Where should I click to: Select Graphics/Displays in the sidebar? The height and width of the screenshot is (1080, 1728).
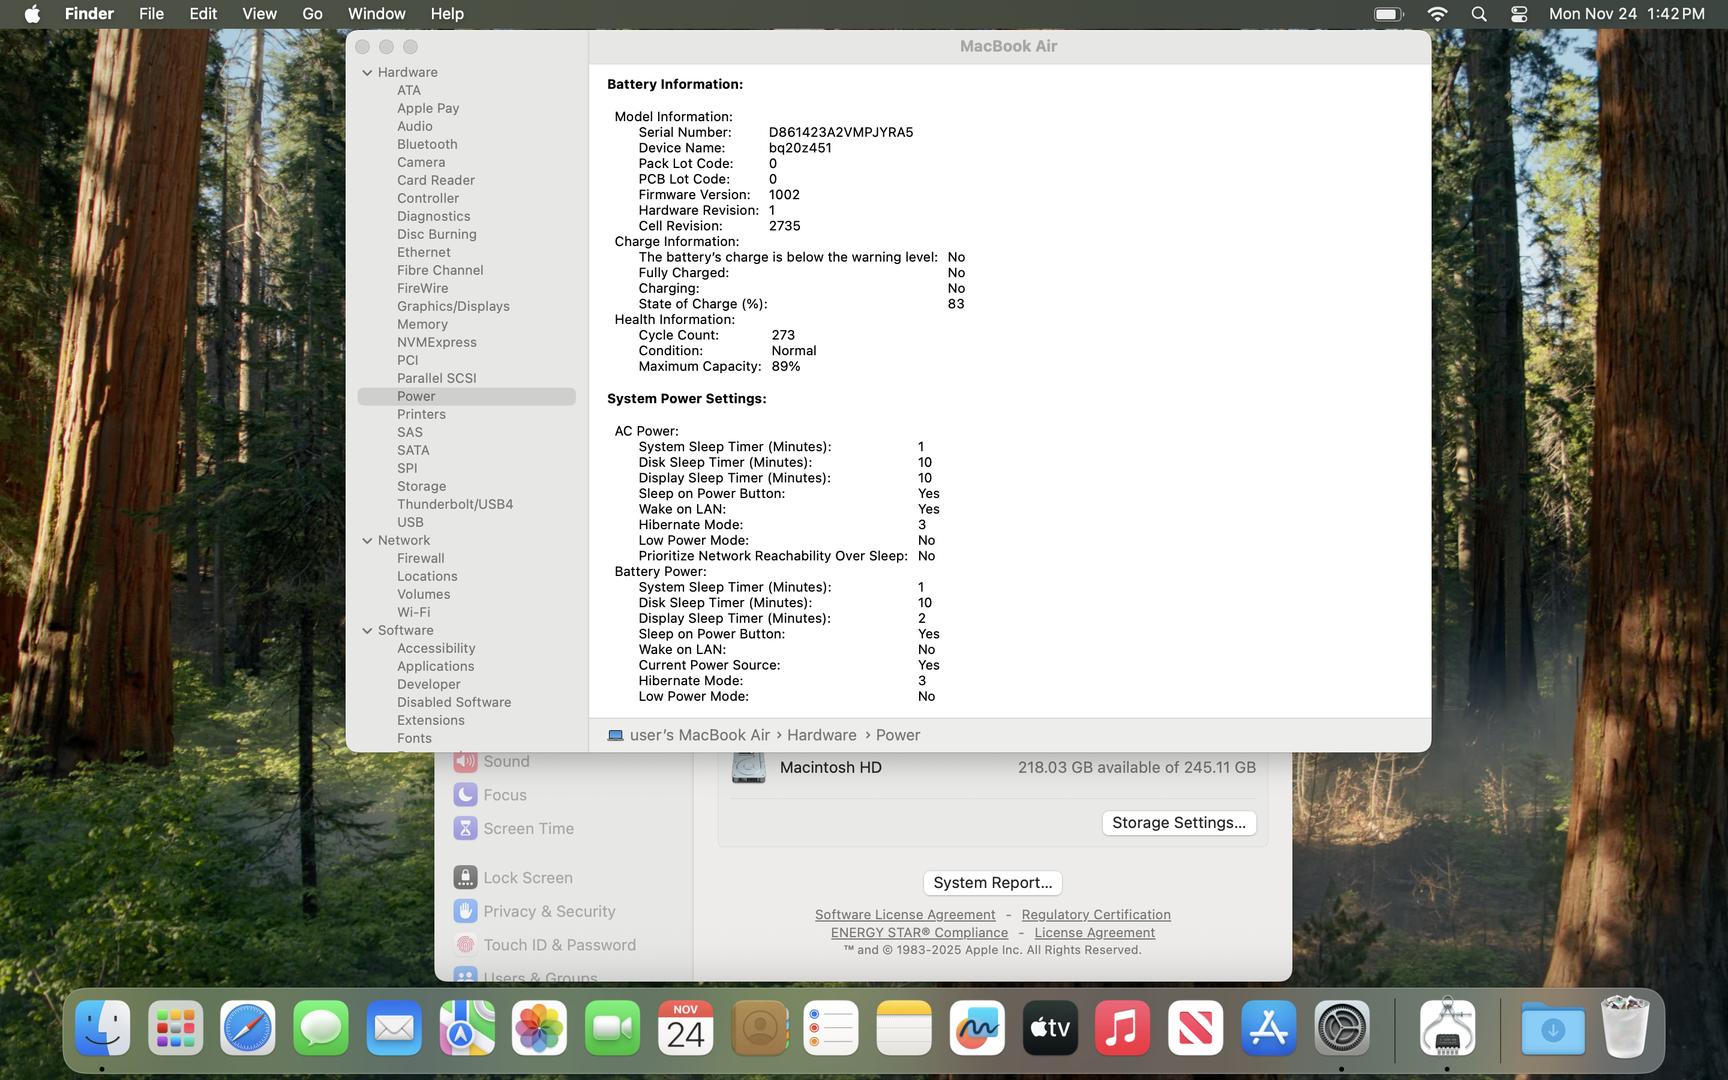pyautogui.click(x=453, y=307)
